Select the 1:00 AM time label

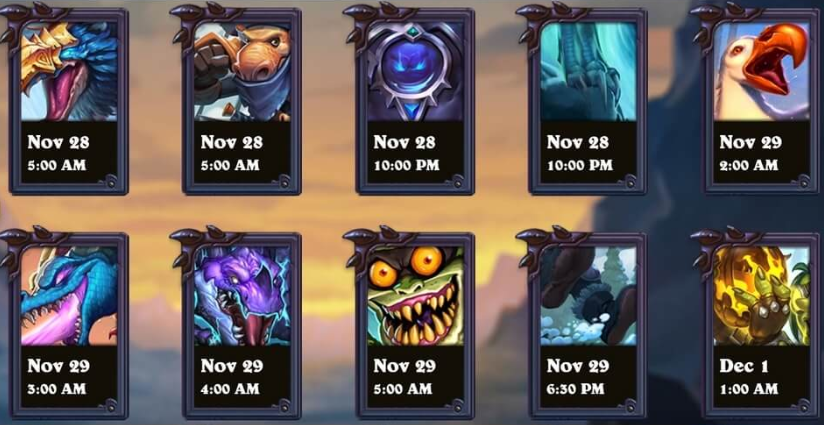(x=749, y=389)
